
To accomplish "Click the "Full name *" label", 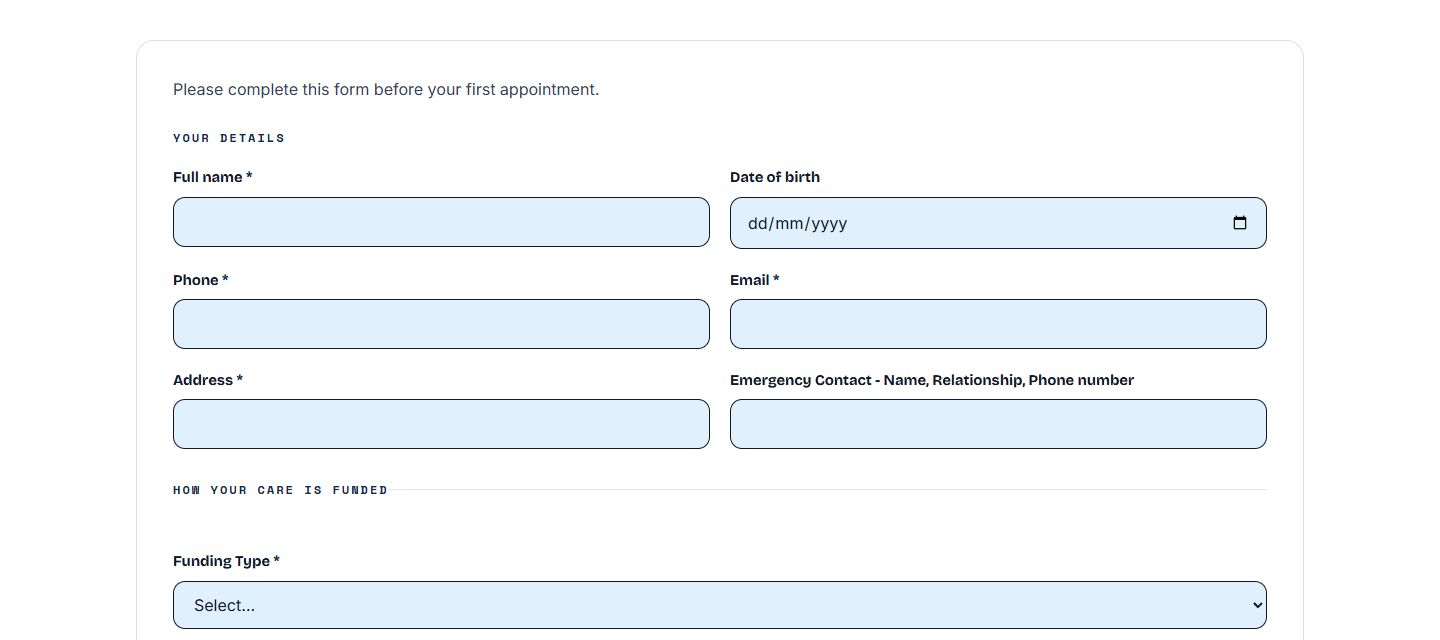I will coord(213,177).
